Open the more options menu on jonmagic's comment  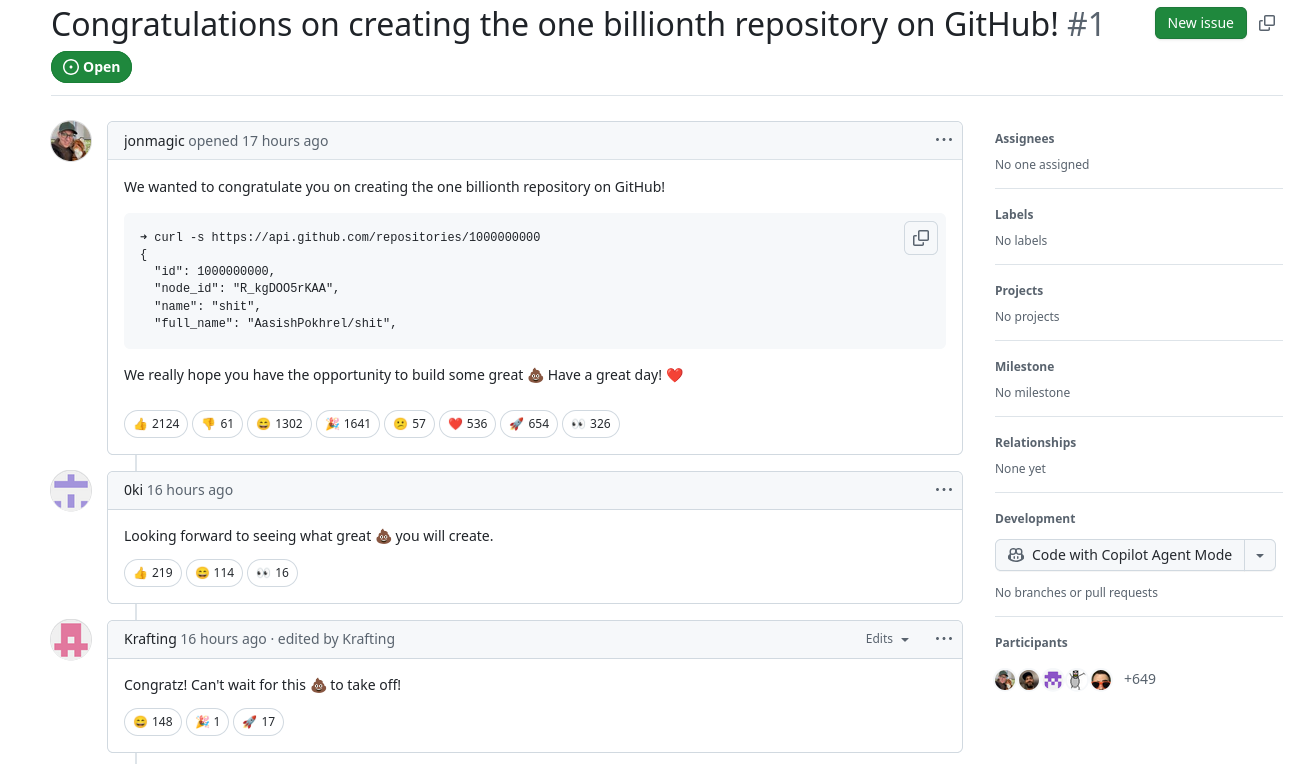point(944,140)
